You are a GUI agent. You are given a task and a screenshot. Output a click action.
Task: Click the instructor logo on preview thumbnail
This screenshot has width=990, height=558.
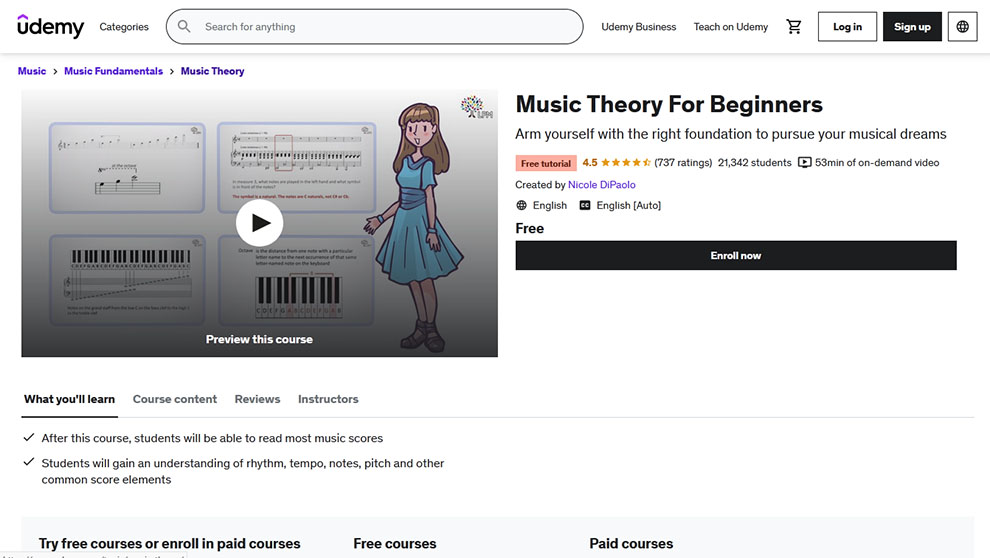pos(477,107)
